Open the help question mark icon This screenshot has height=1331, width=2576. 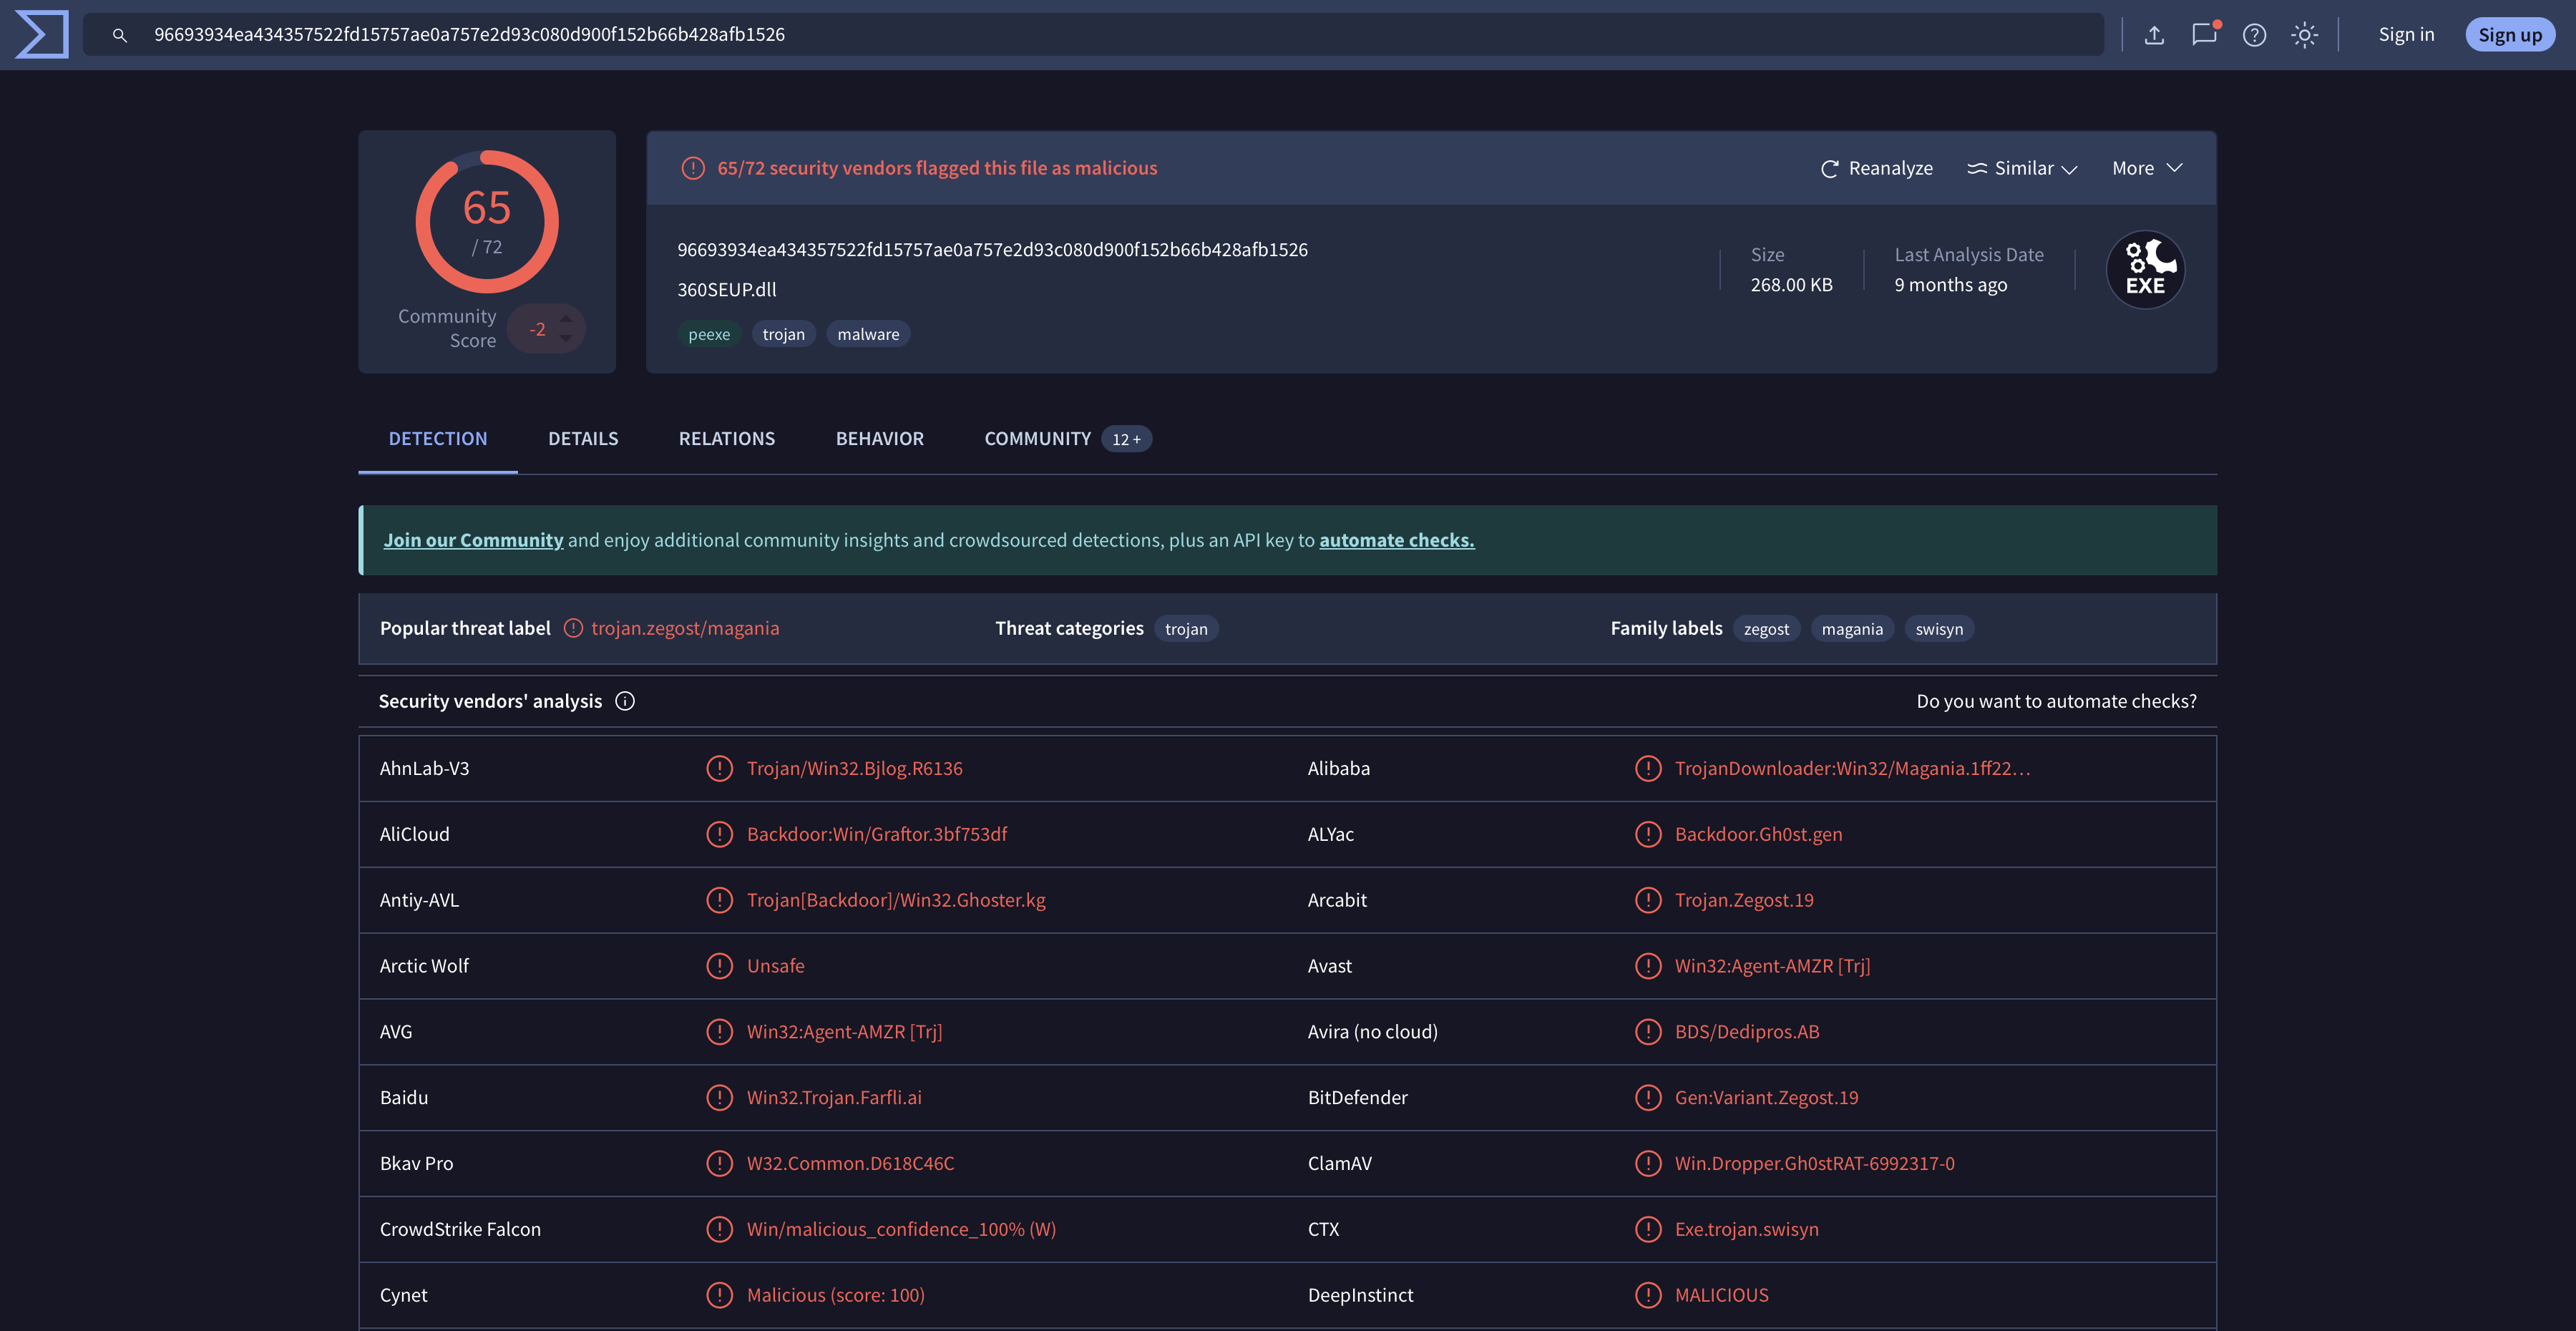[x=2254, y=35]
